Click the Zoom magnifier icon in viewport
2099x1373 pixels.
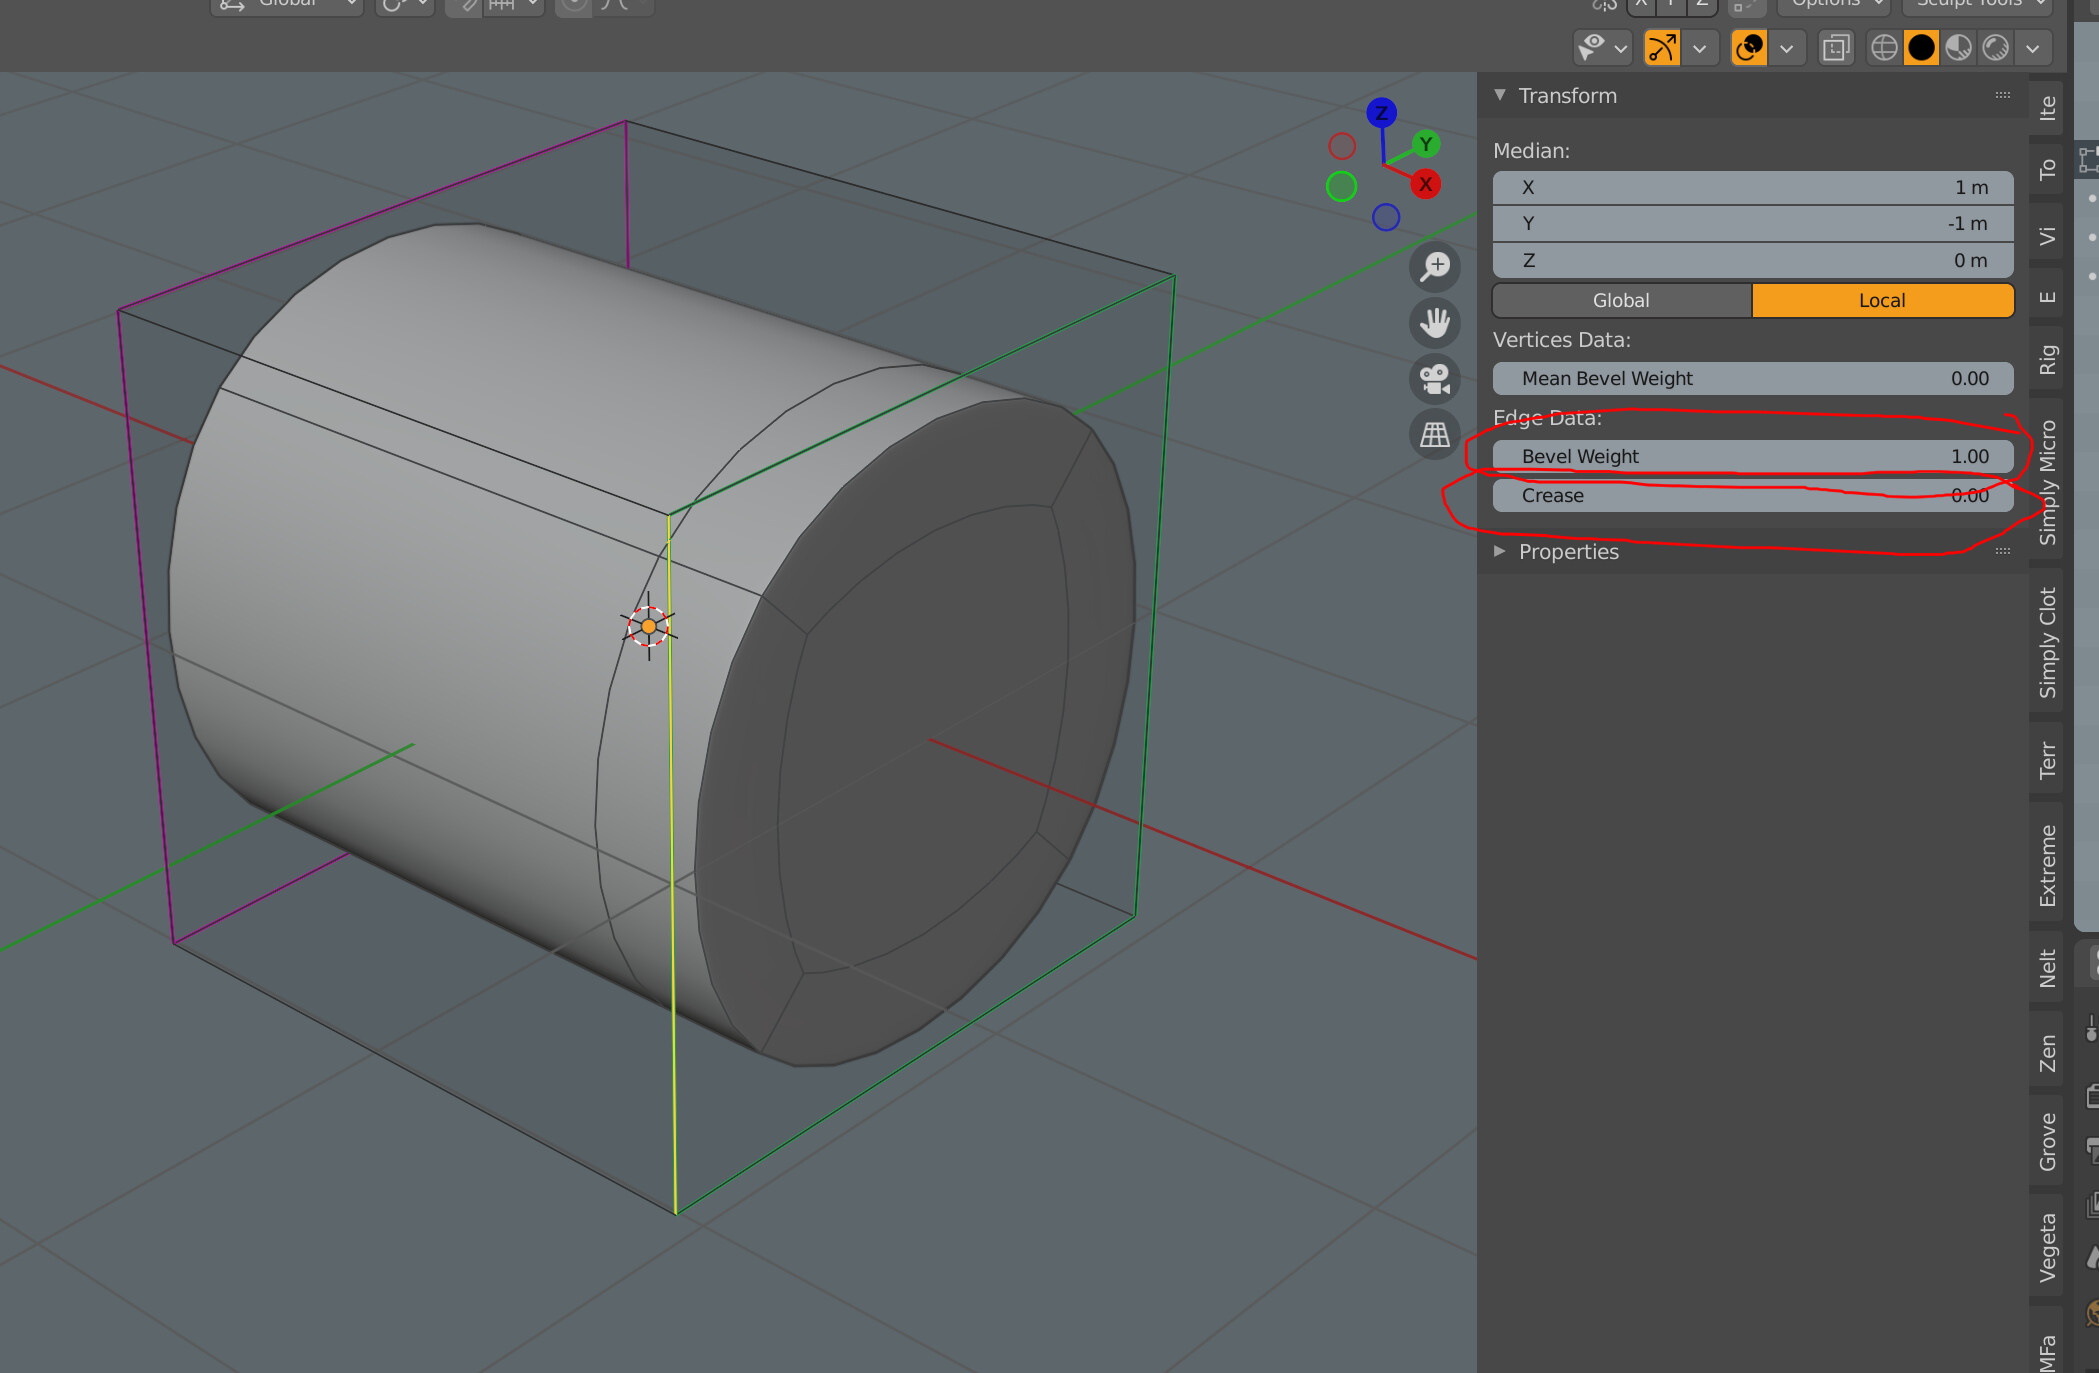coord(1435,267)
